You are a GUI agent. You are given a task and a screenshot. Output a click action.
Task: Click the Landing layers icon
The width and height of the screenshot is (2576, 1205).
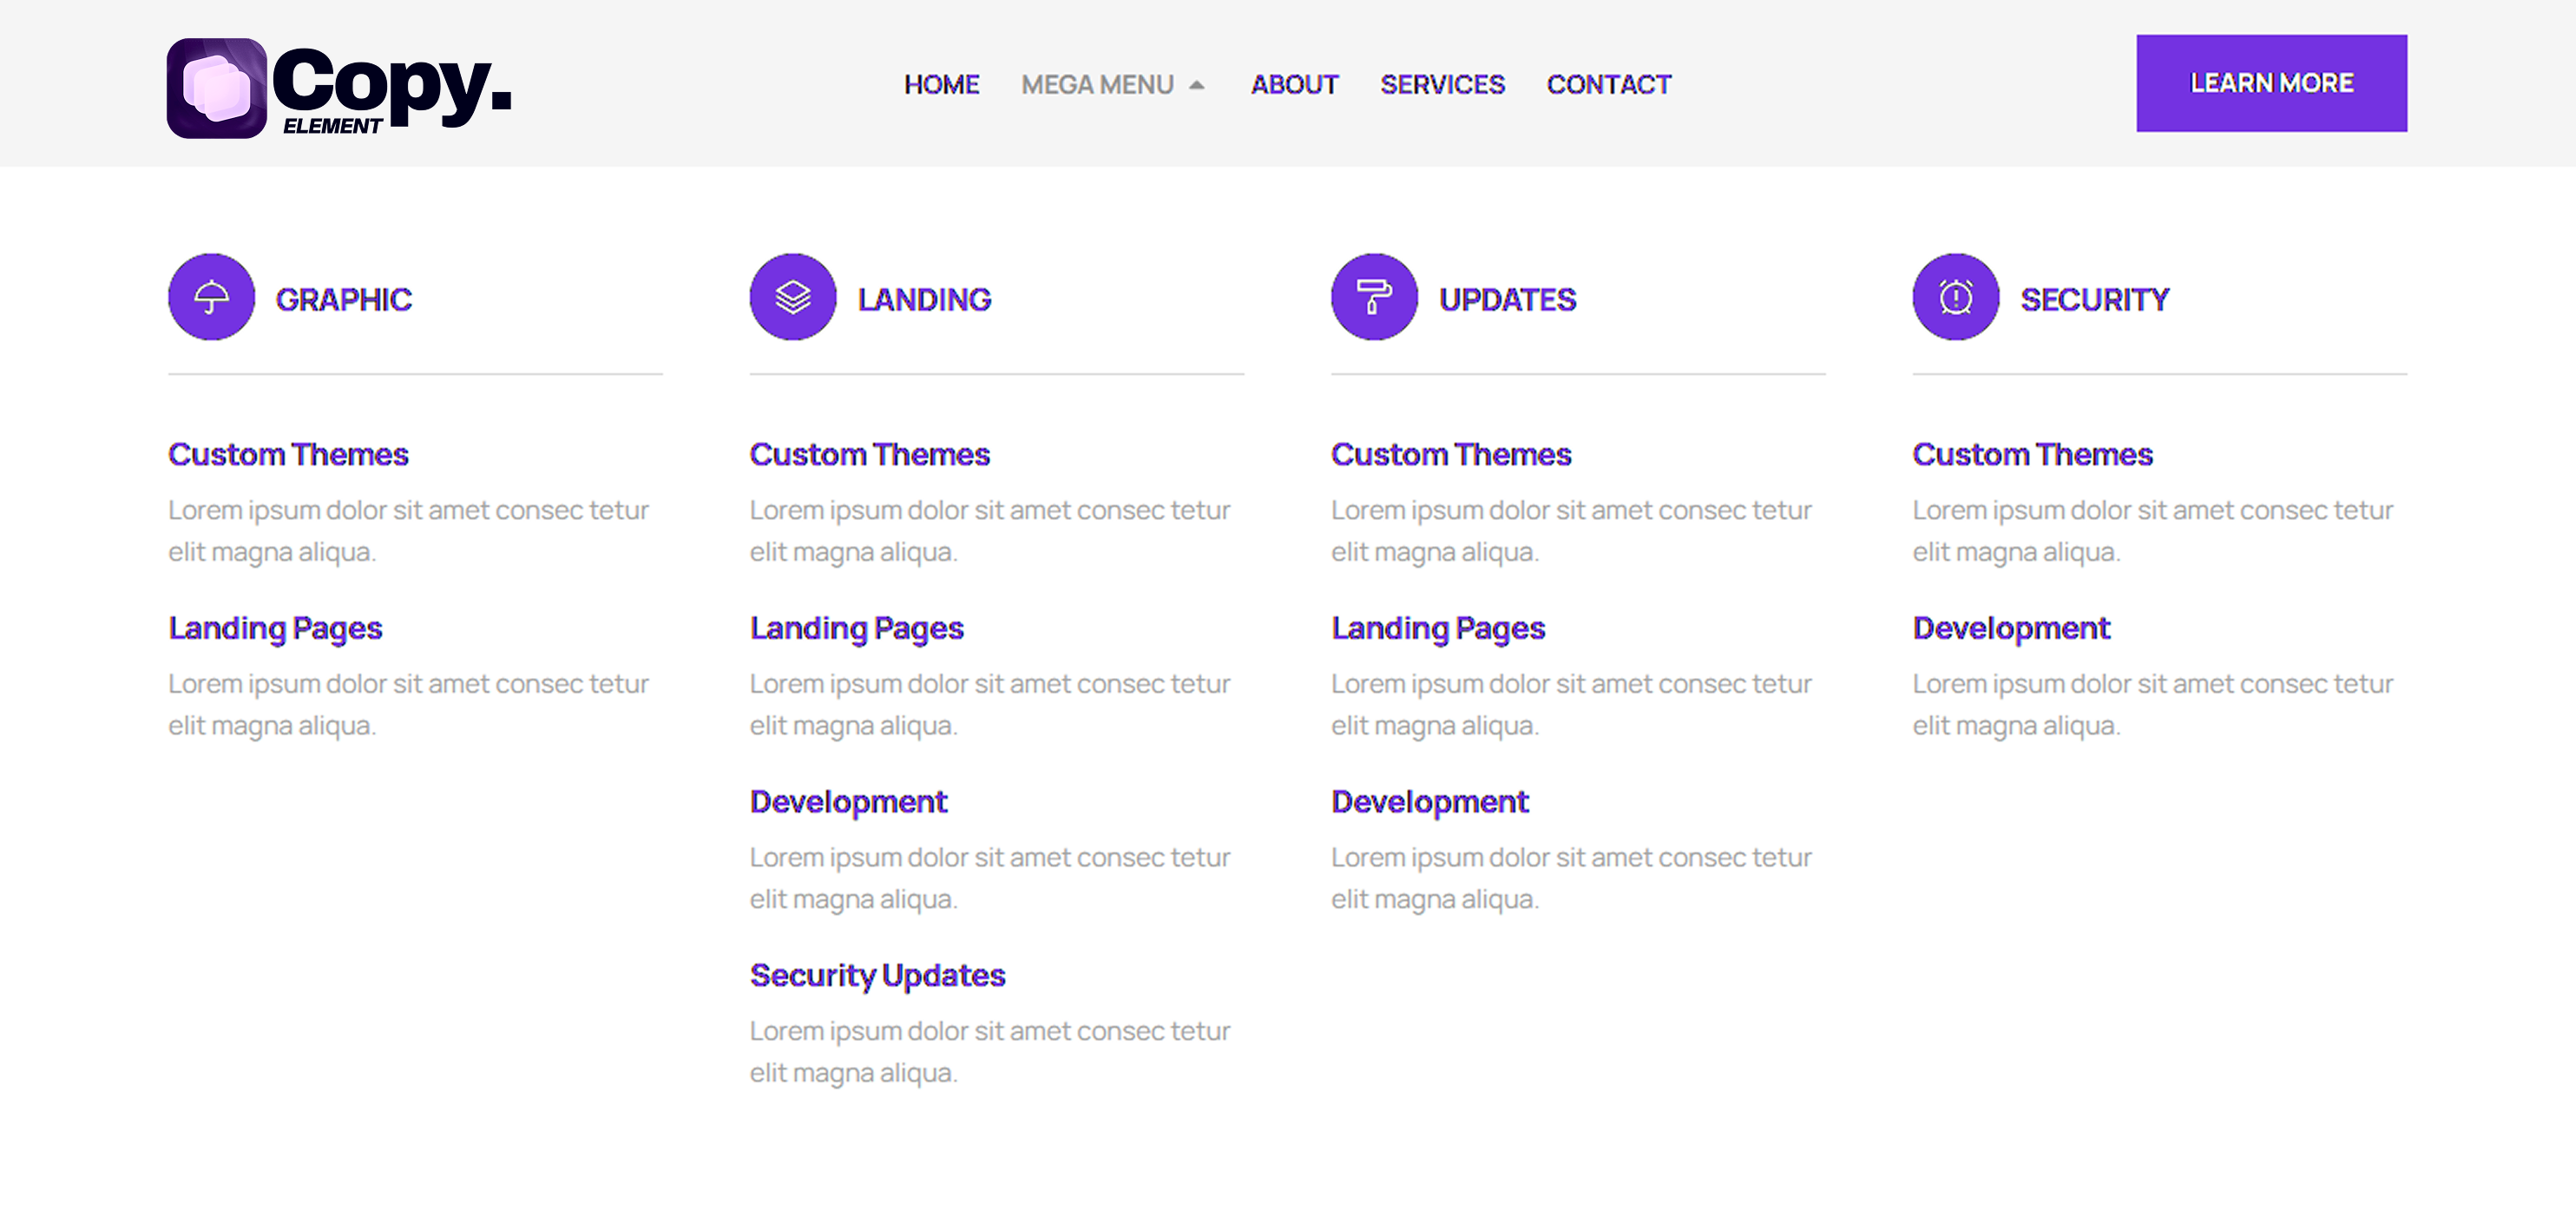(x=793, y=297)
